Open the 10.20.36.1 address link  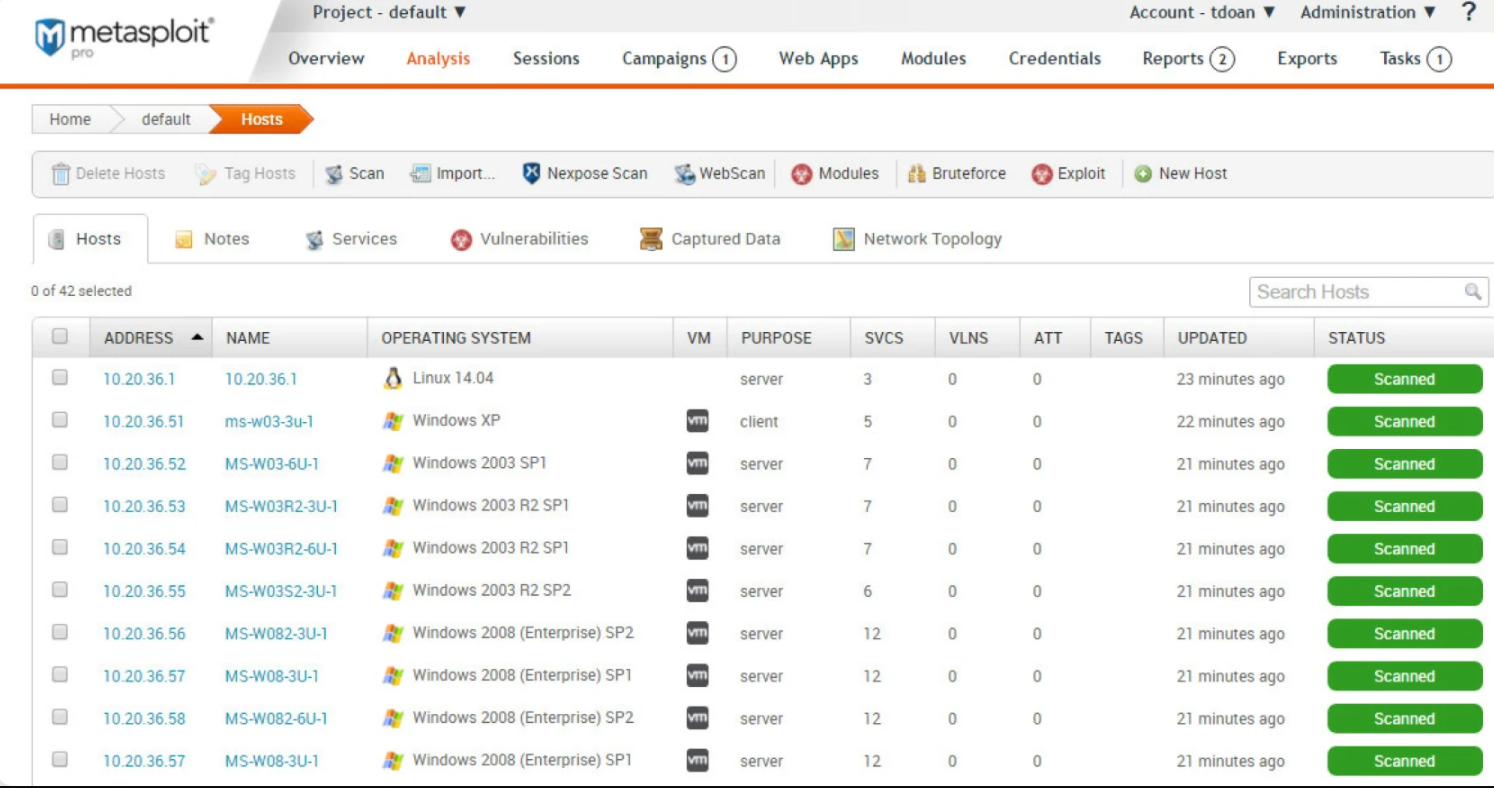[x=139, y=379]
